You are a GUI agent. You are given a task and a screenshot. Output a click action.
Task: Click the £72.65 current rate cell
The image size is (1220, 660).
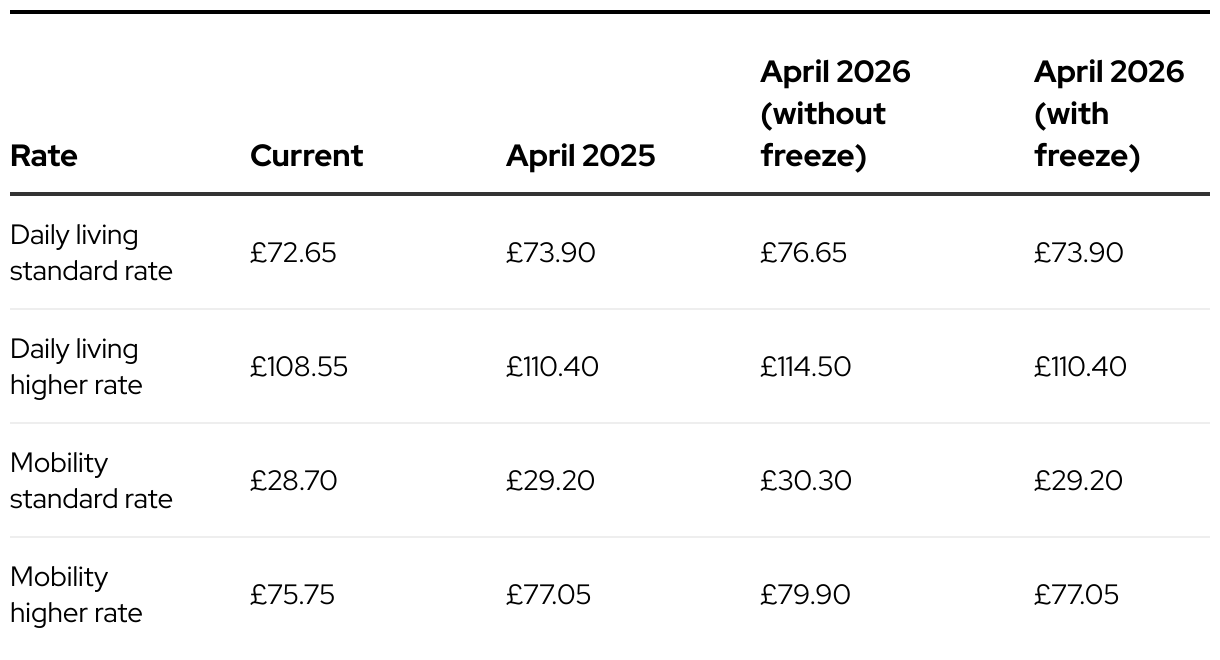point(293,253)
